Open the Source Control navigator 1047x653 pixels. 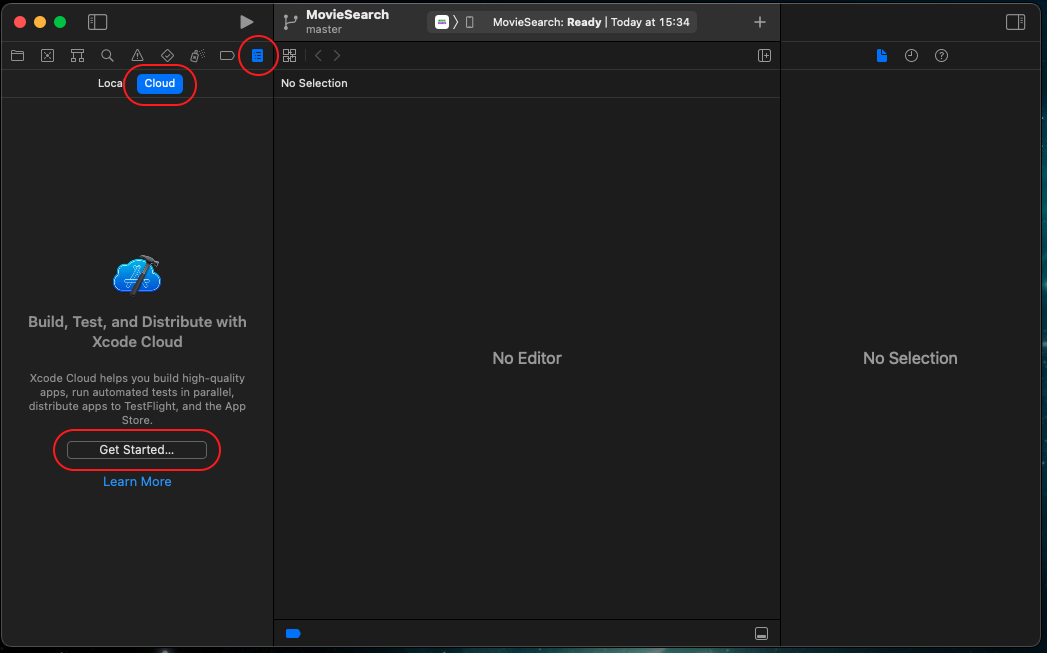pyautogui.click(x=47, y=55)
